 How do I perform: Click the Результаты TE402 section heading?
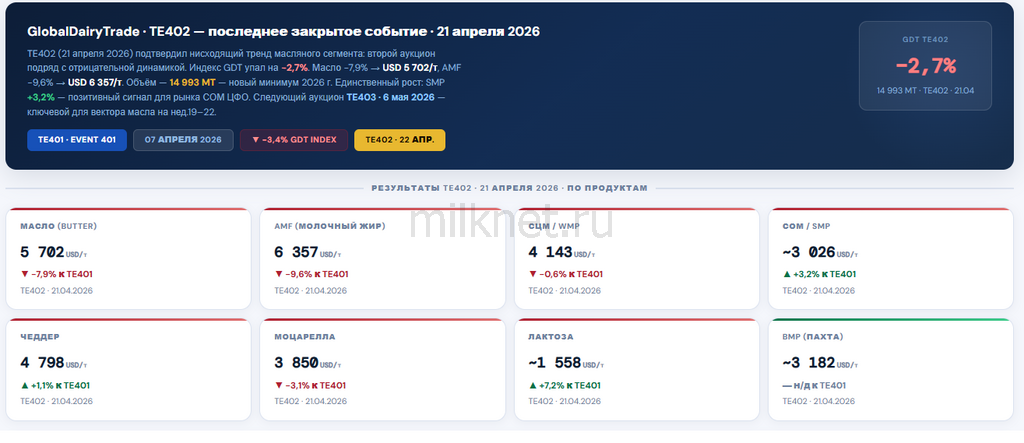point(510,188)
